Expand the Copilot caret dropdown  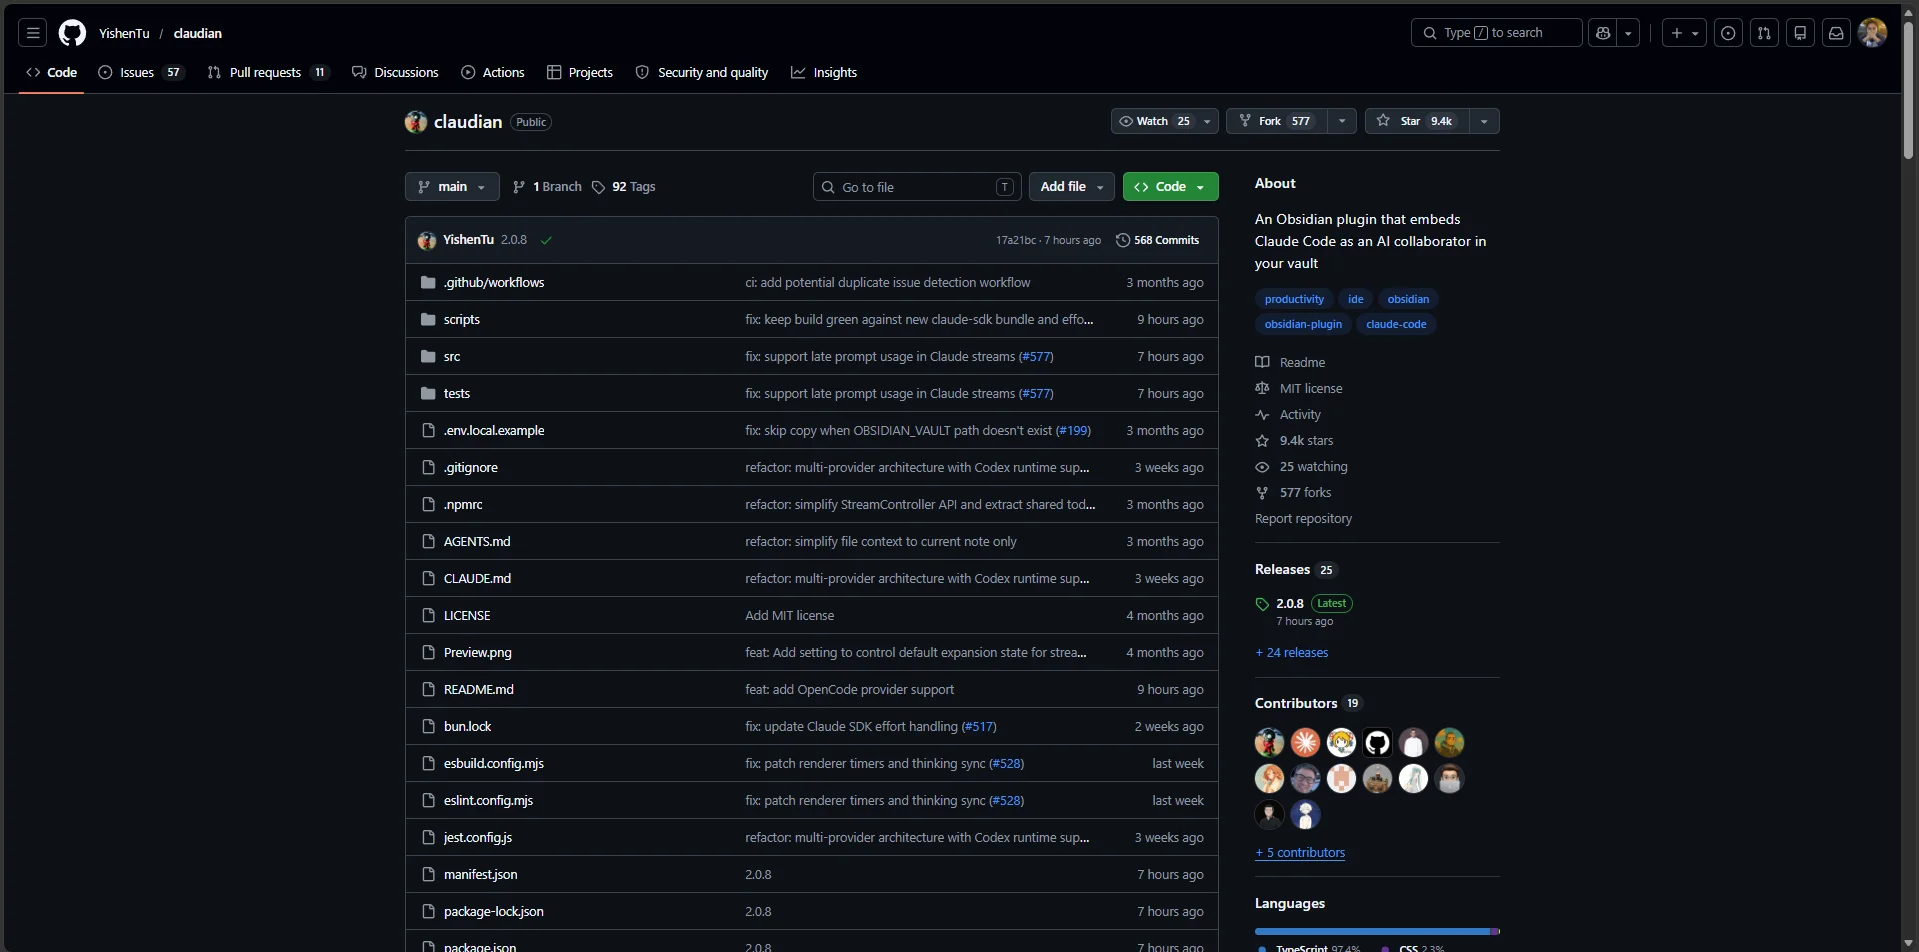coord(1629,33)
